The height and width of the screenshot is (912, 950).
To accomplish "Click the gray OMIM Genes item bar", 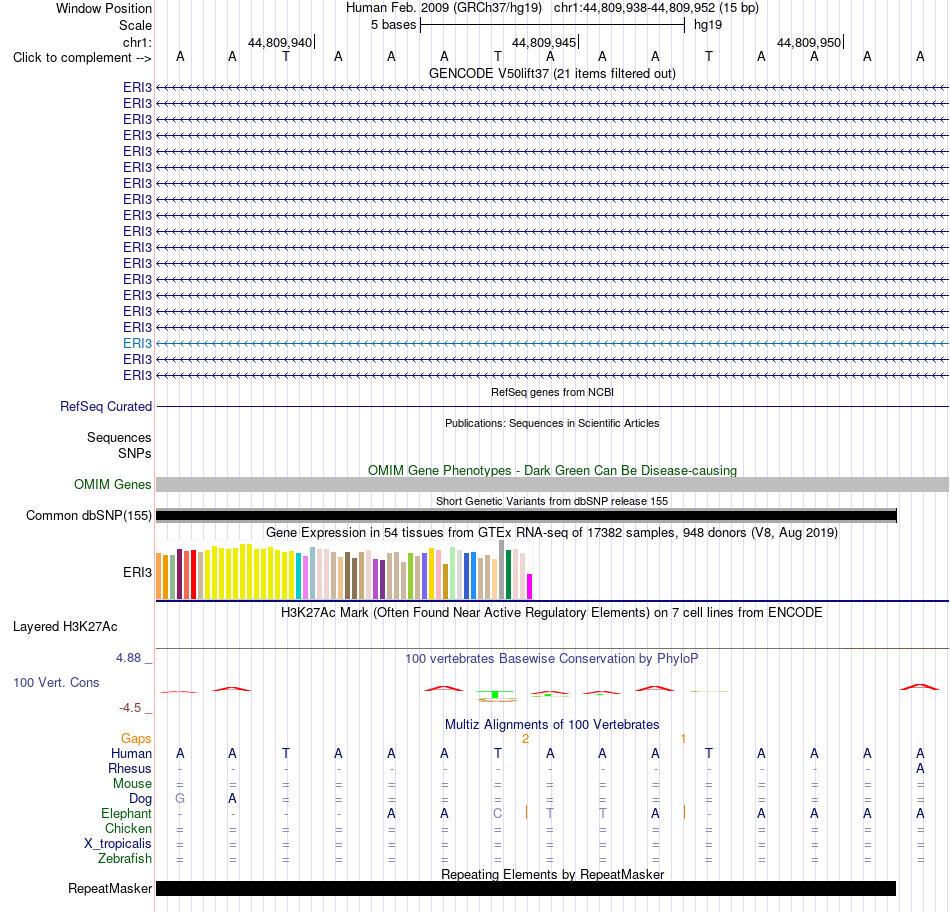I will pyautogui.click(x=552, y=484).
